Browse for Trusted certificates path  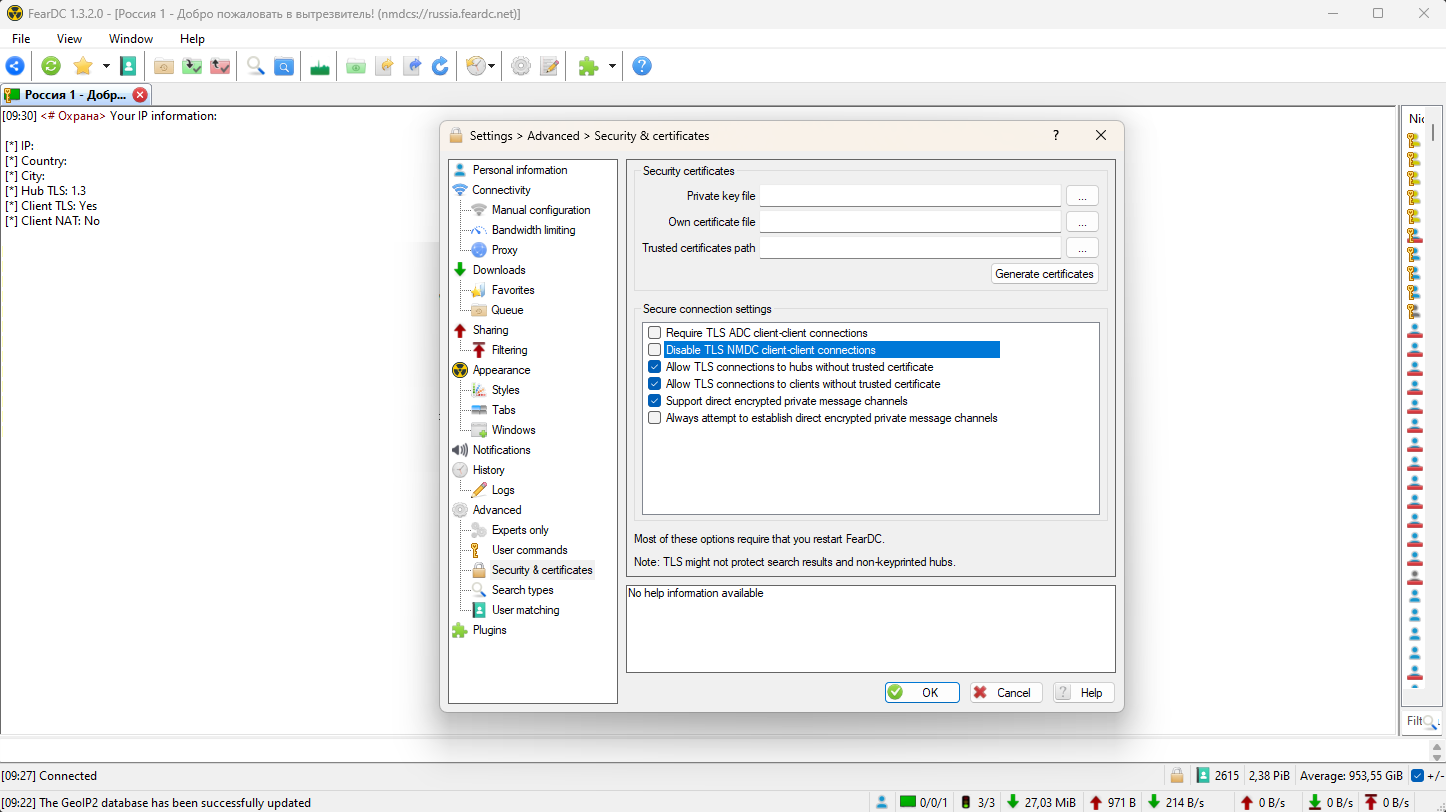click(1082, 248)
